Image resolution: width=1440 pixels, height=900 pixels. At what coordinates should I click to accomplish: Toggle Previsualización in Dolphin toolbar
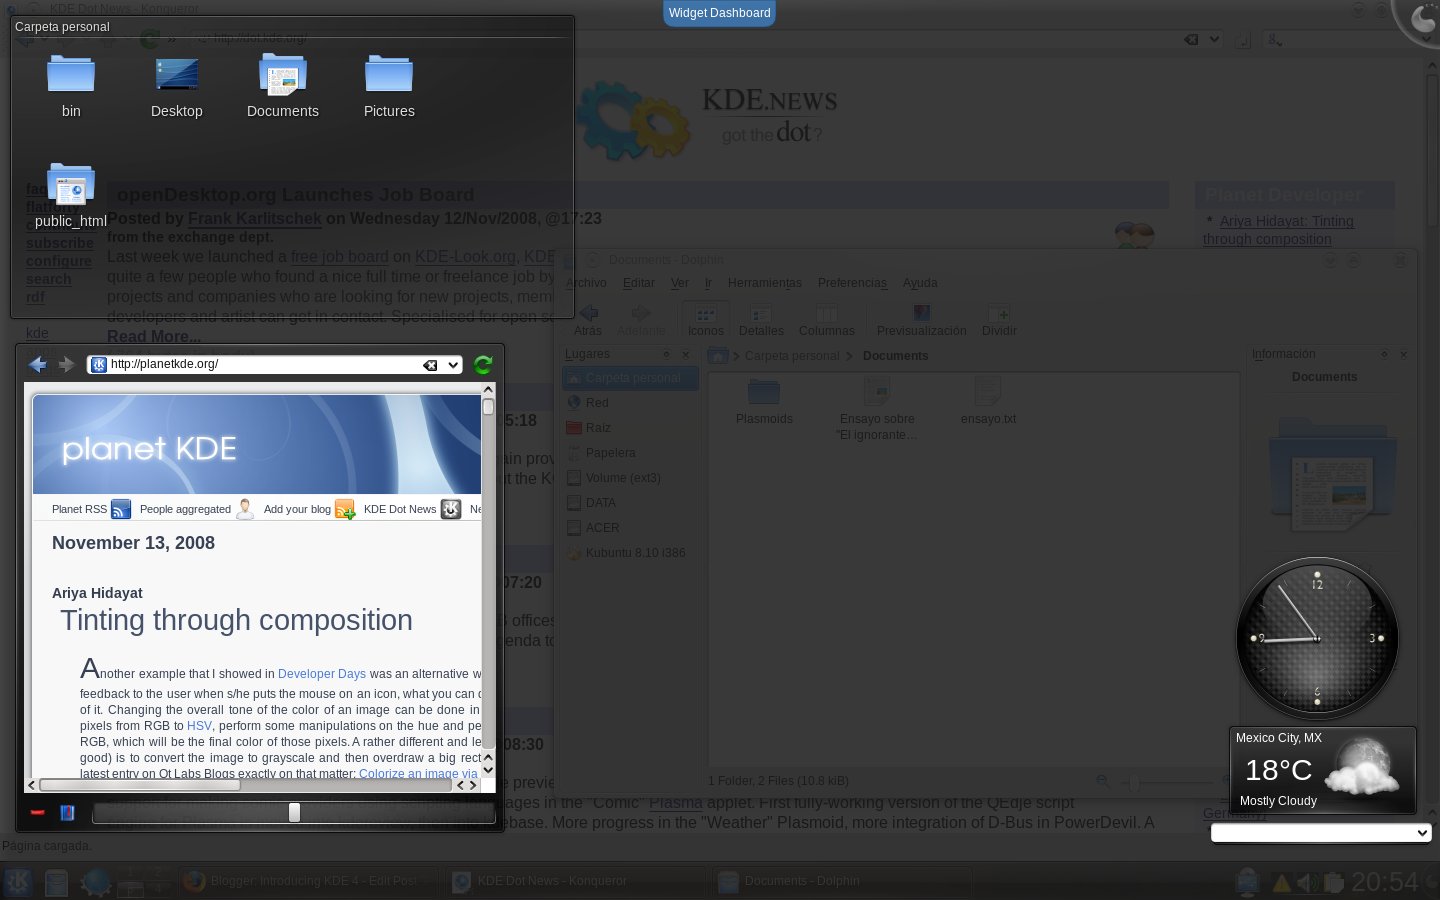point(921,320)
